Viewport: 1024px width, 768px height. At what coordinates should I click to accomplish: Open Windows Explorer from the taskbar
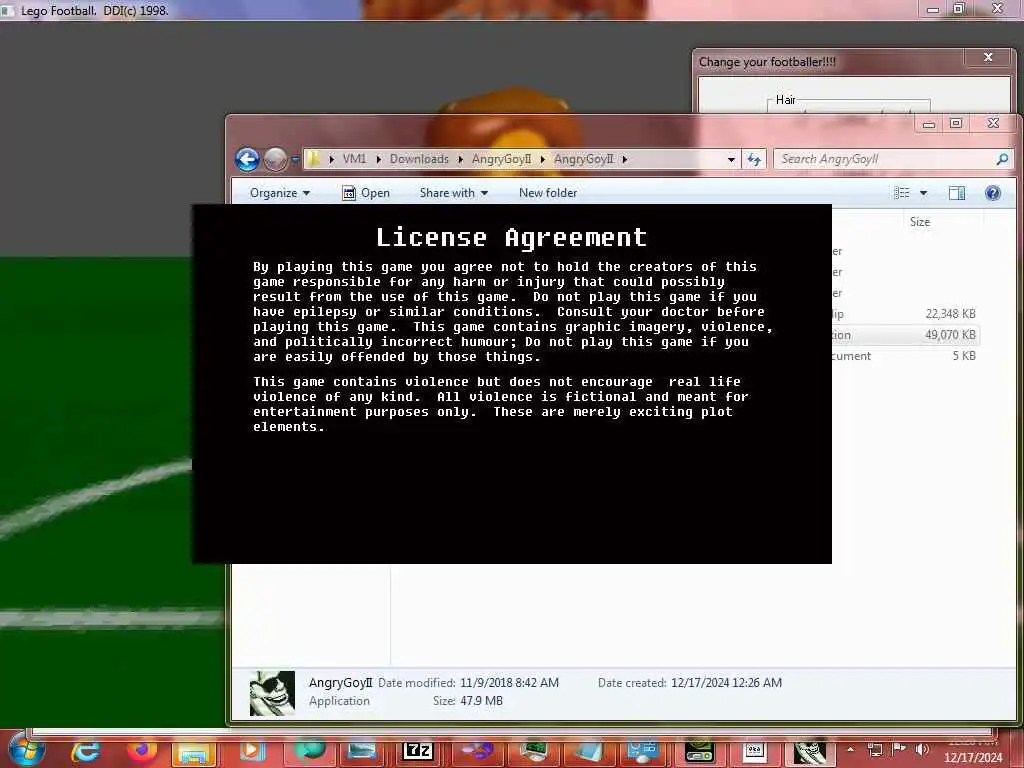coord(194,752)
